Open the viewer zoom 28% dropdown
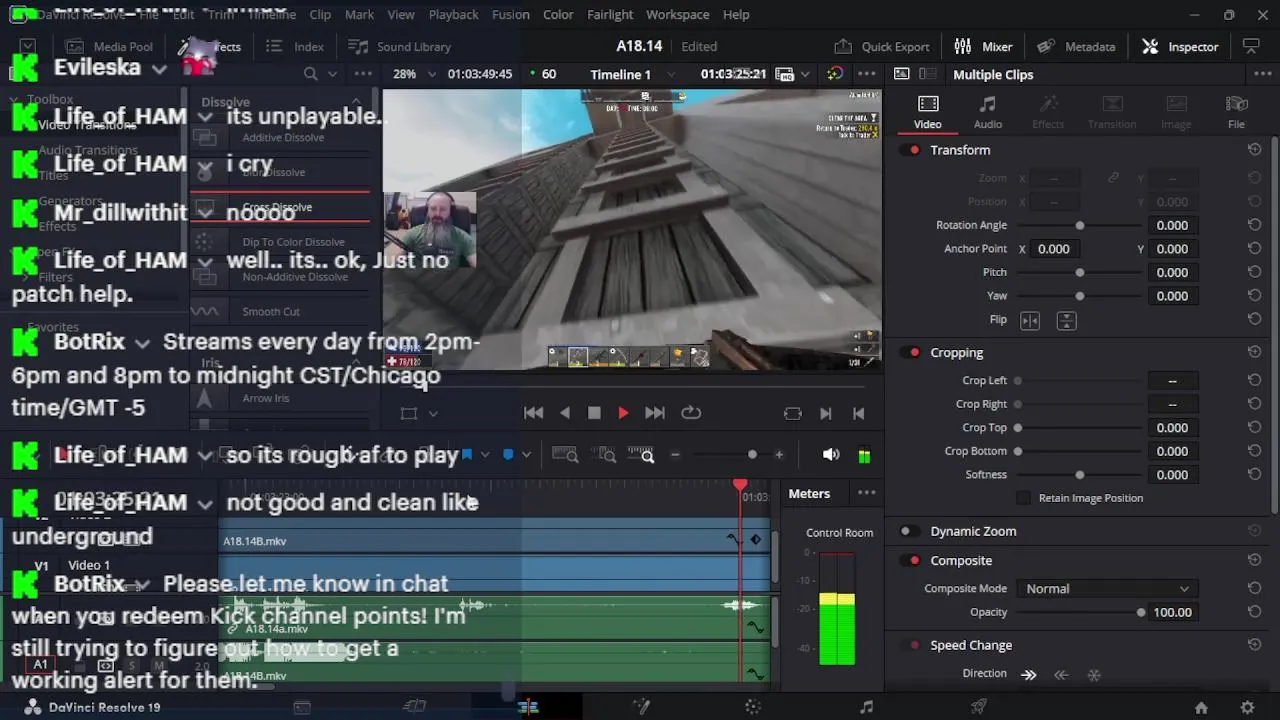 [x=432, y=74]
